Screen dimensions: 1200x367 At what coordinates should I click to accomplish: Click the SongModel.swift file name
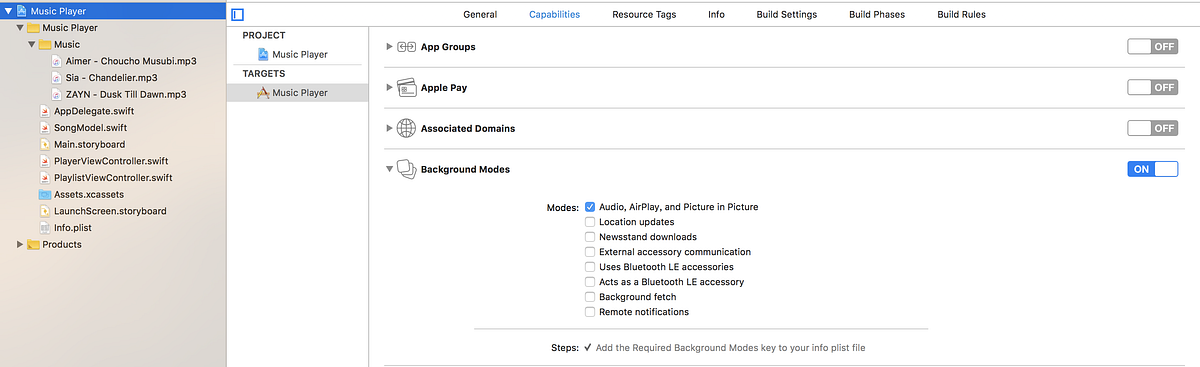click(x=90, y=128)
